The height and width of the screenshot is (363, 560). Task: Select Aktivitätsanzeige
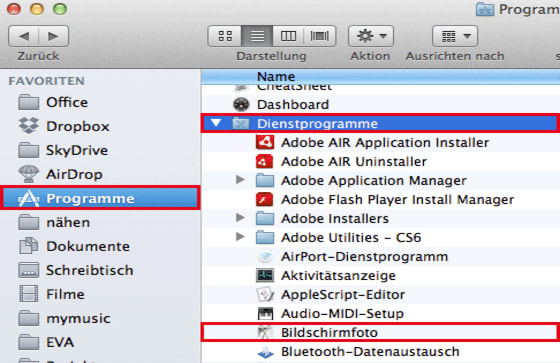click(x=380, y=275)
